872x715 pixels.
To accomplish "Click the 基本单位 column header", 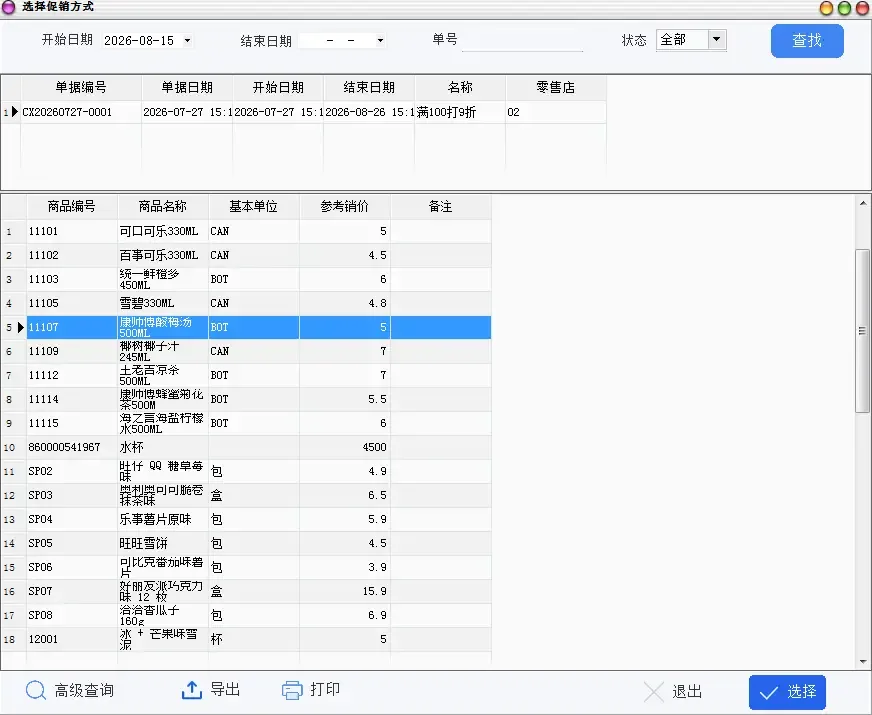I will click(x=254, y=207).
